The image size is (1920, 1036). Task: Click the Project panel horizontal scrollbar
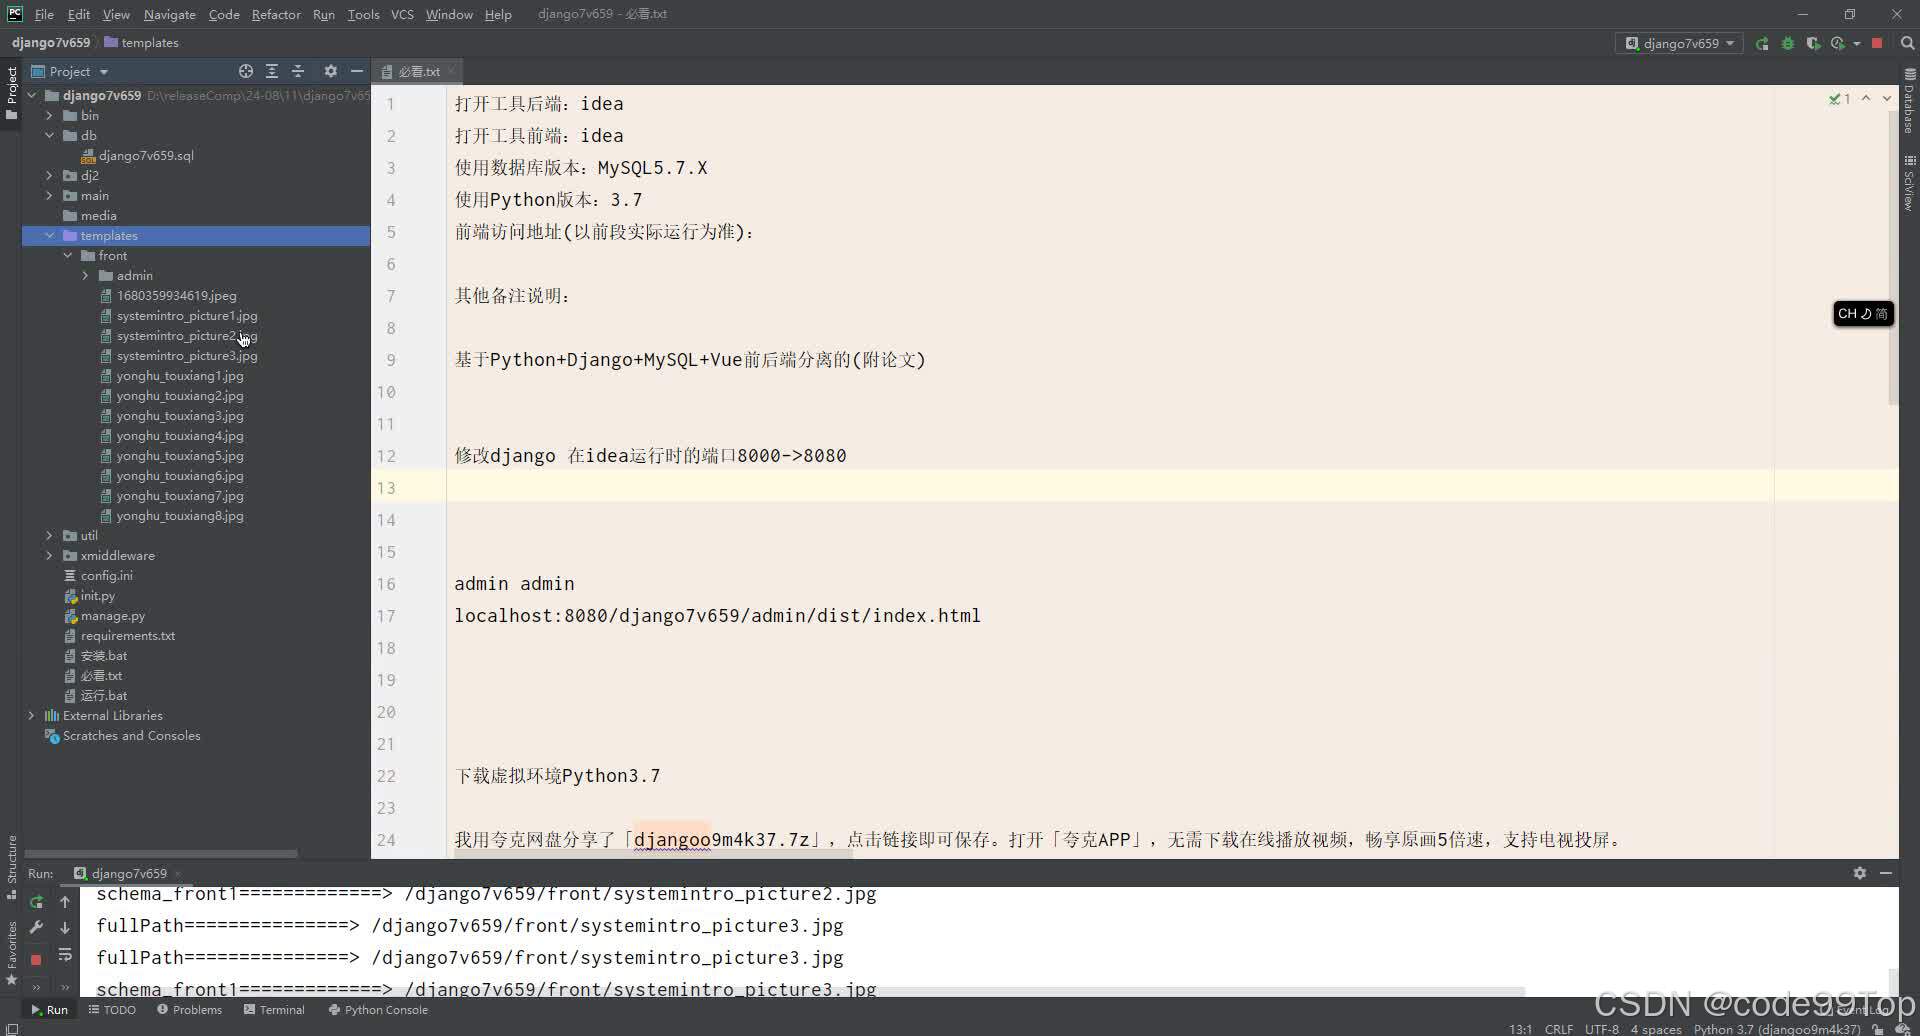(x=160, y=853)
